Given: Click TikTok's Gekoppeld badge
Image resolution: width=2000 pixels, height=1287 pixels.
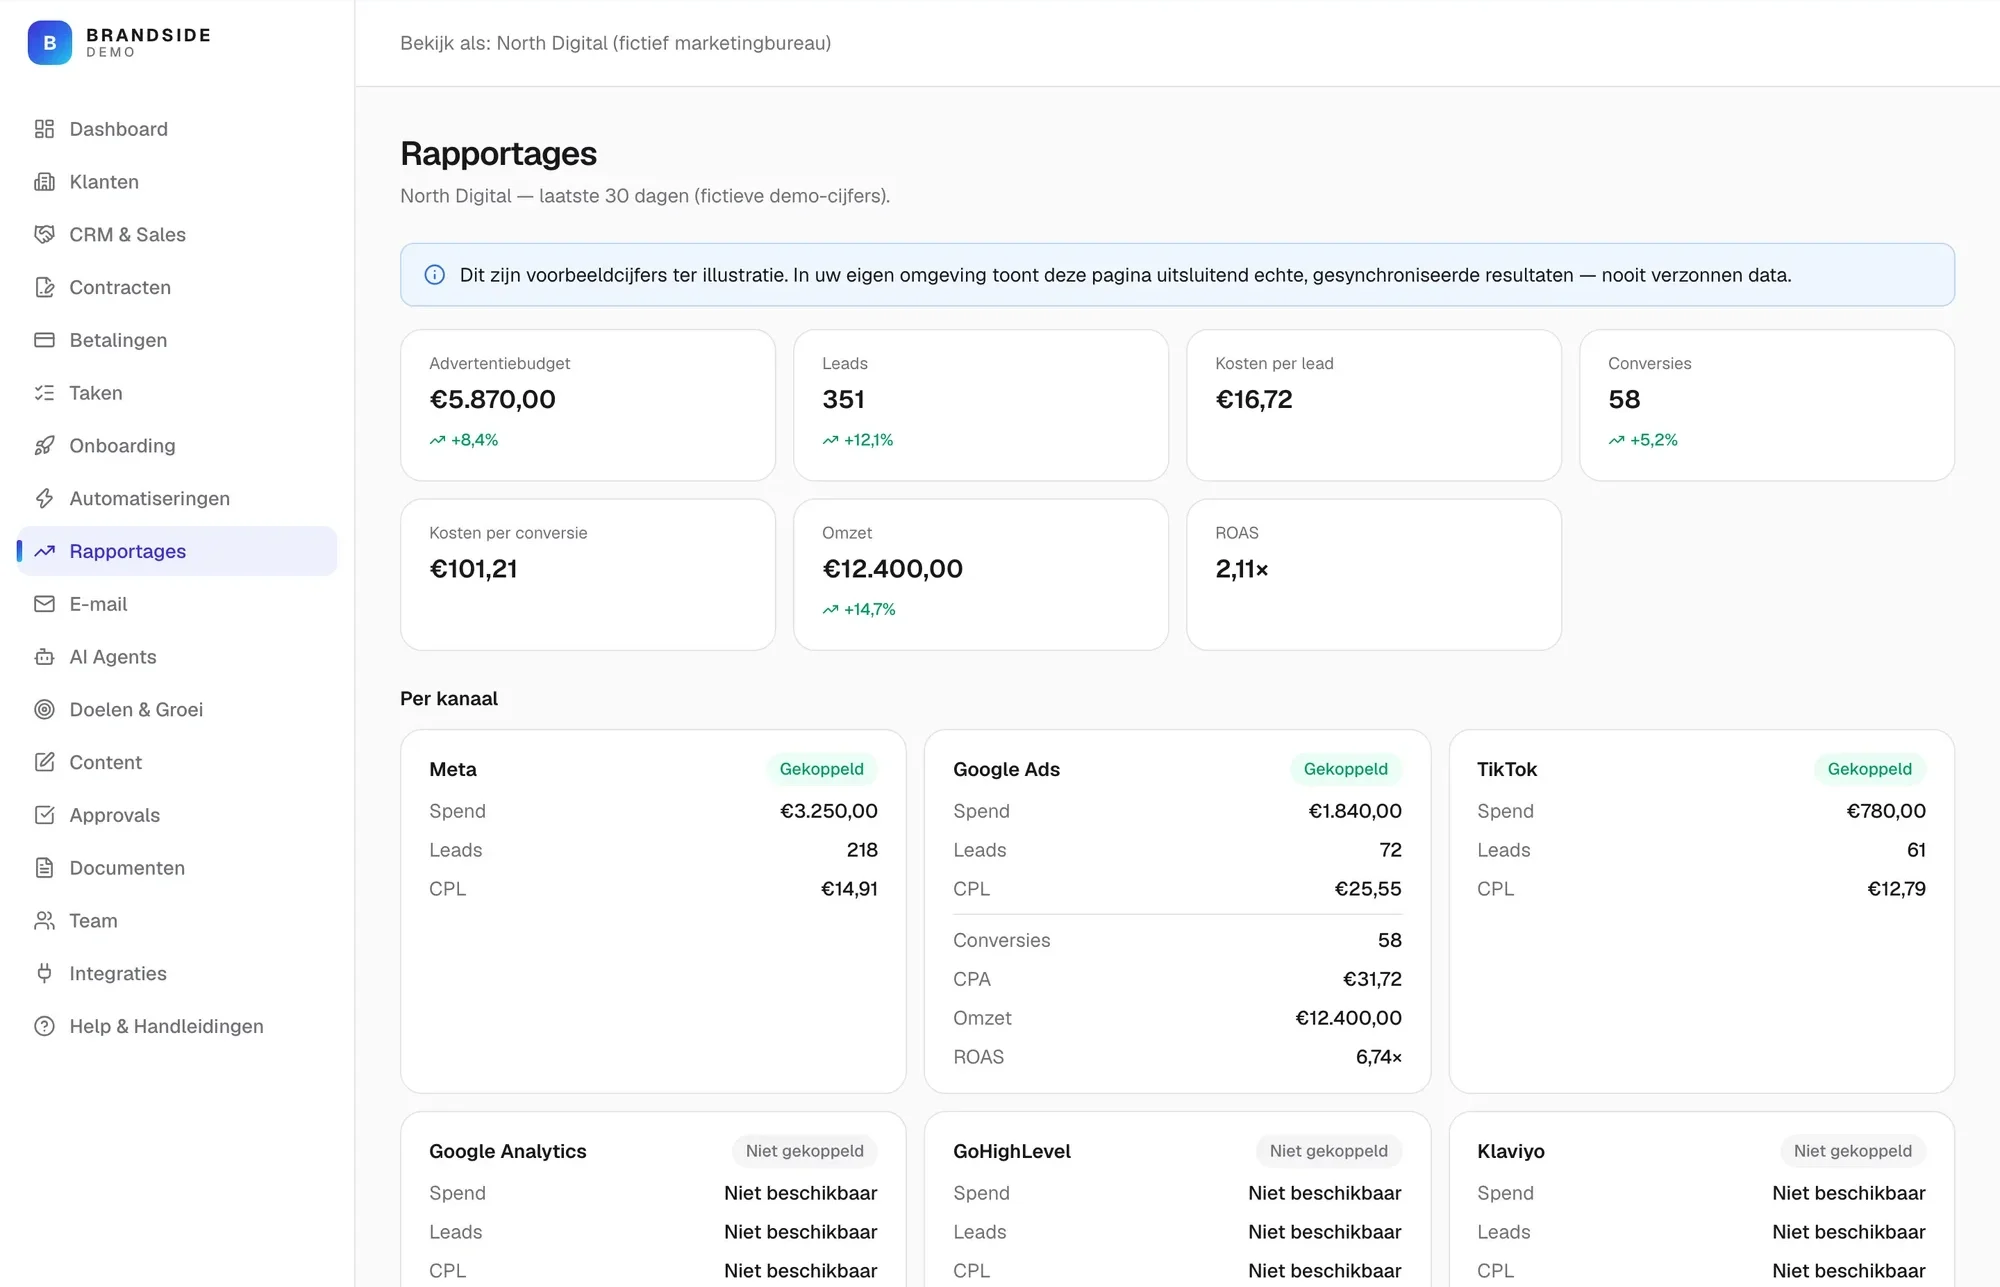Looking at the screenshot, I should coord(1869,769).
